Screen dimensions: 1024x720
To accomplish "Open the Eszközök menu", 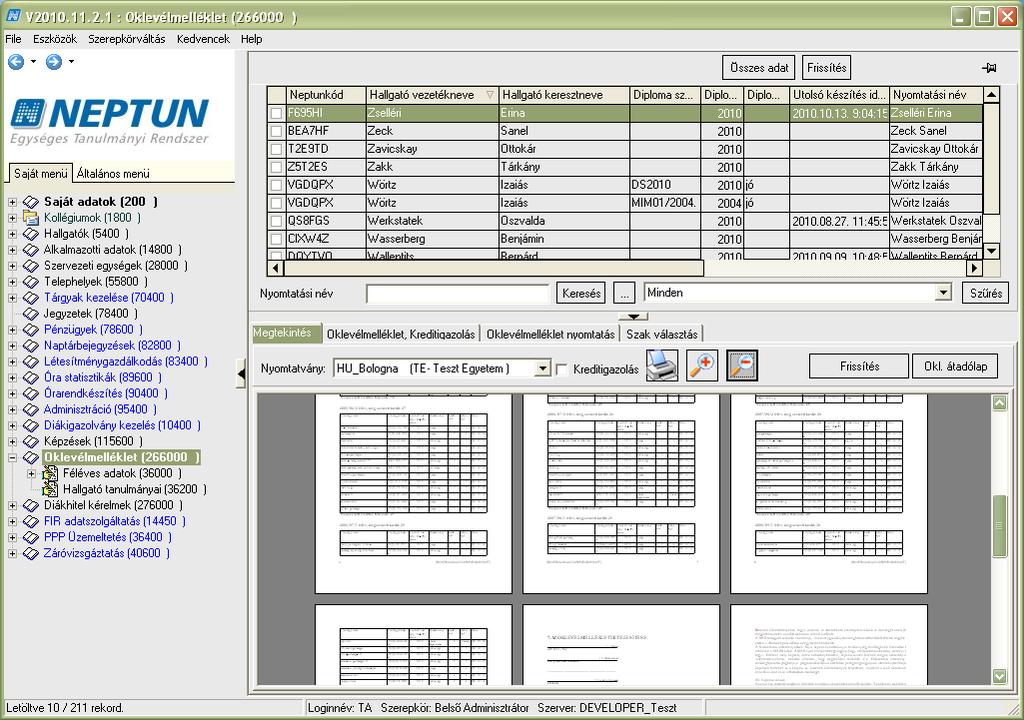I will point(55,39).
